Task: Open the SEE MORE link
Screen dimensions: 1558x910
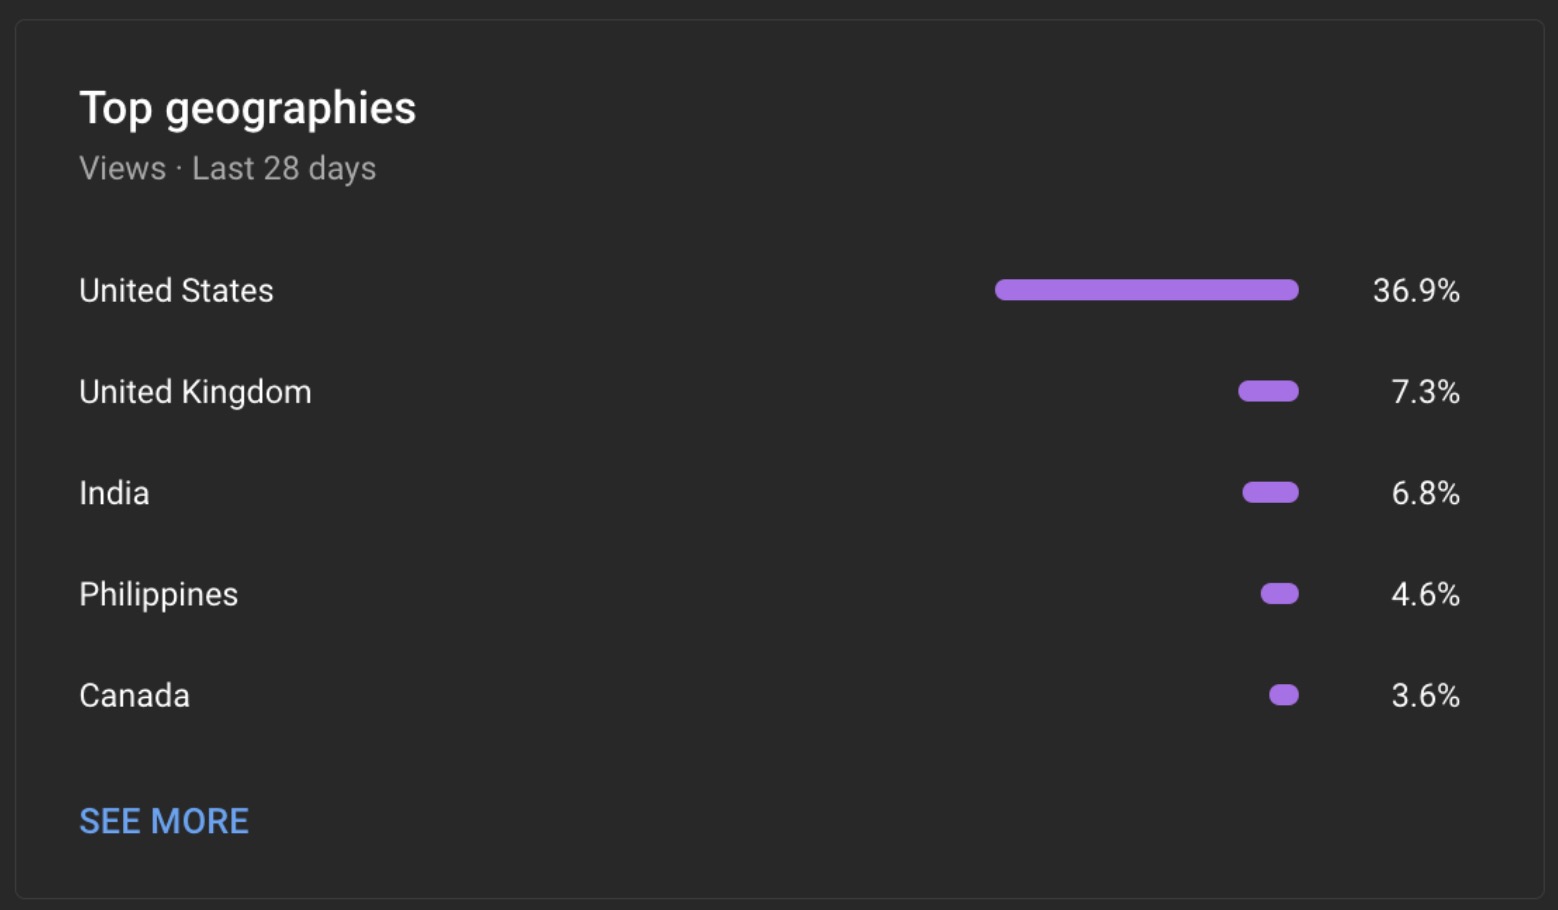Action: point(164,821)
